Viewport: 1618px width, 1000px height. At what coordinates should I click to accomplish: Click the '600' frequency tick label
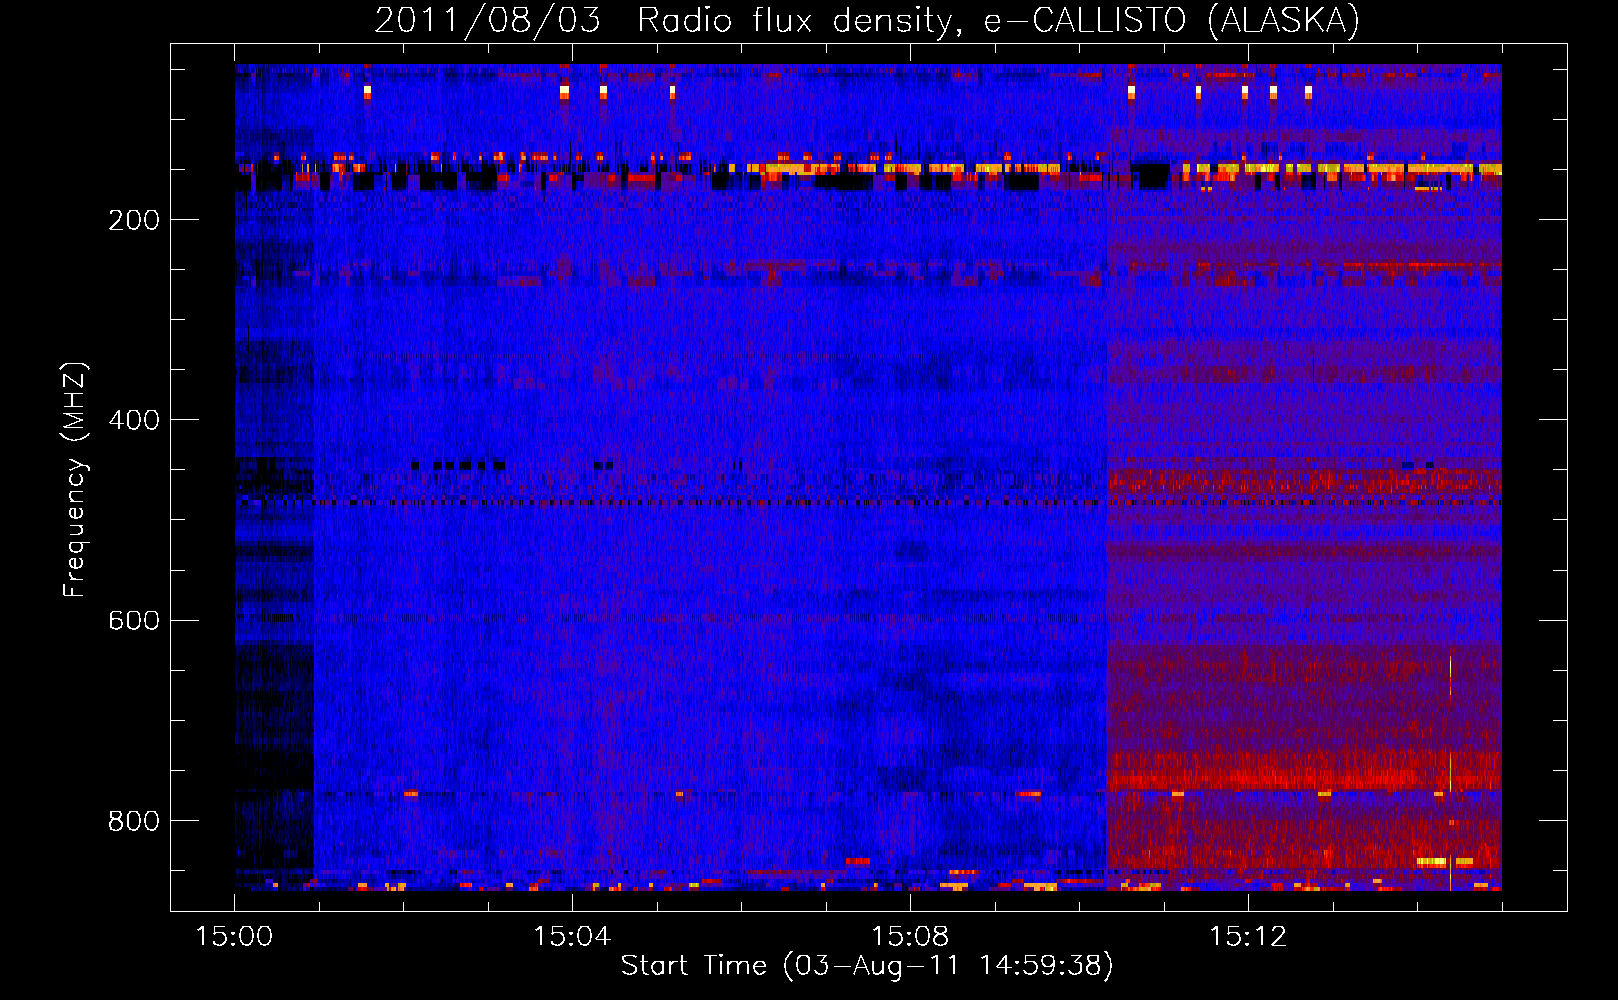click(134, 620)
